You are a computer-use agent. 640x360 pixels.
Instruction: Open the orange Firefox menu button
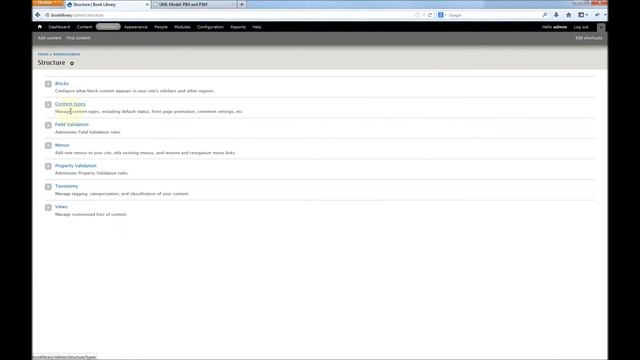point(48,3)
